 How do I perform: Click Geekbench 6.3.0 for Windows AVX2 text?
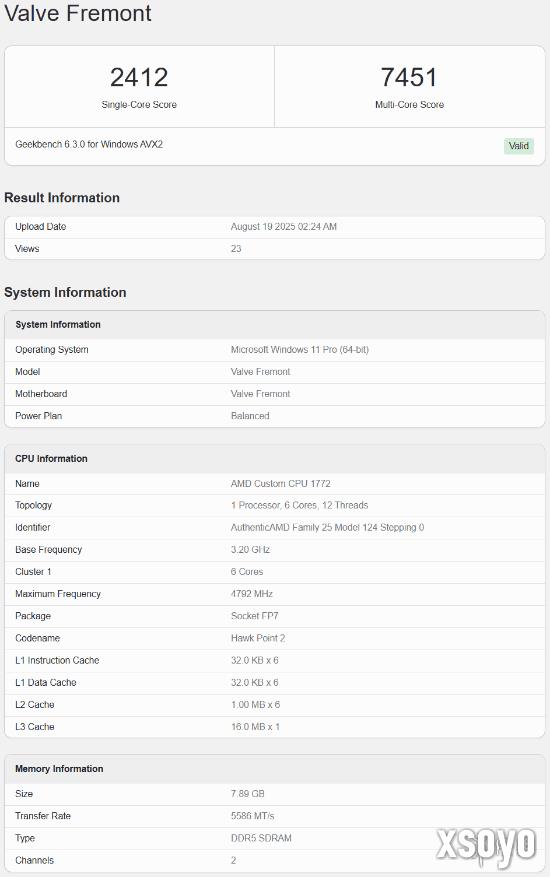tap(89, 144)
